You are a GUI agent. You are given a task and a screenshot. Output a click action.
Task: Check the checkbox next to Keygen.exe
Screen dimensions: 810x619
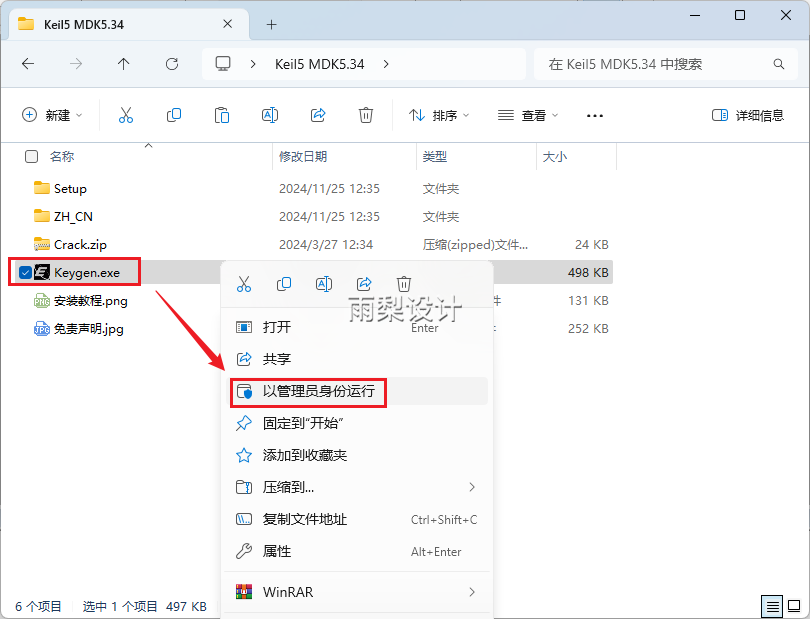coord(27,271)
